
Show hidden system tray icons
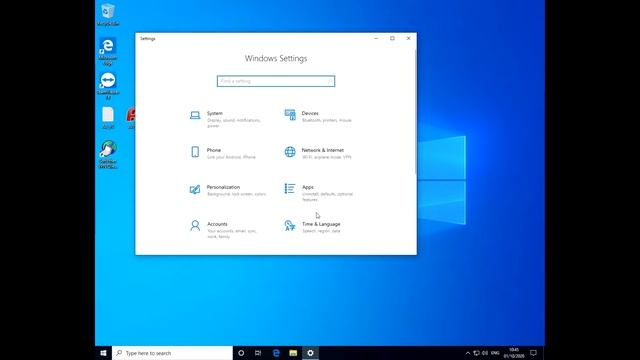[x=468, y=353]
